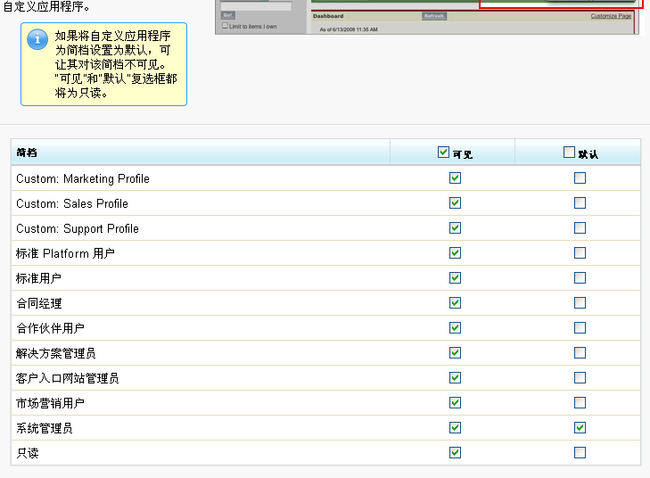
Task: Click the 只读 profile name
Action: 27,453
